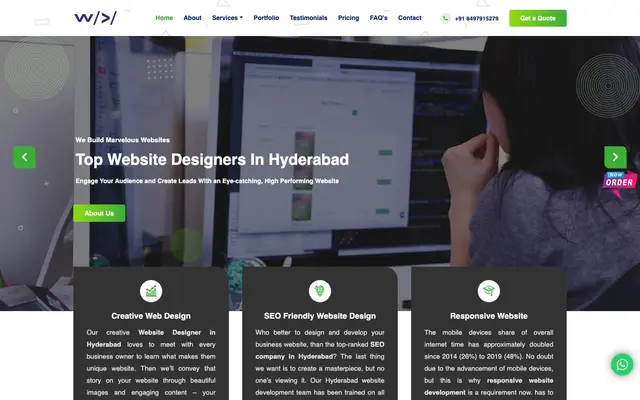Call the +91 8497915279 number link
Image resolution: width=640 pixels, height=400 pixels.
point(477,19)
